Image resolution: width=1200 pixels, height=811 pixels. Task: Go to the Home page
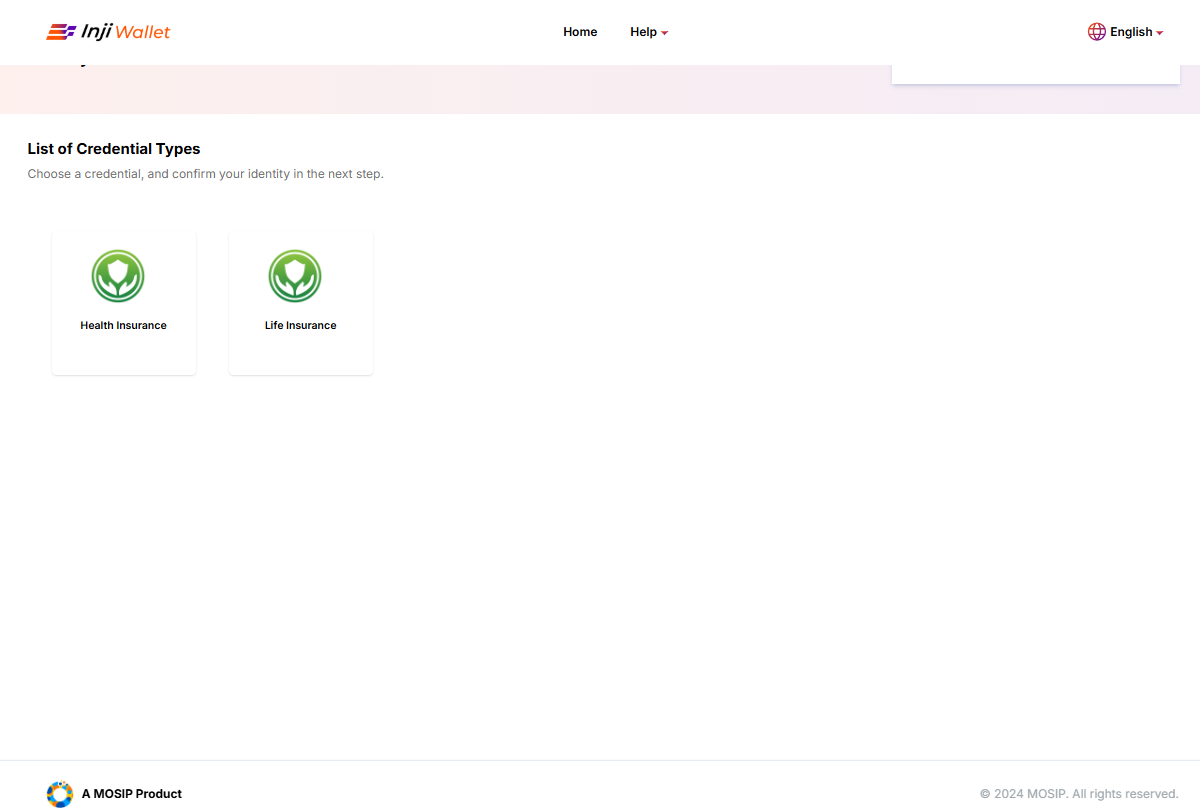click(580, 32)
